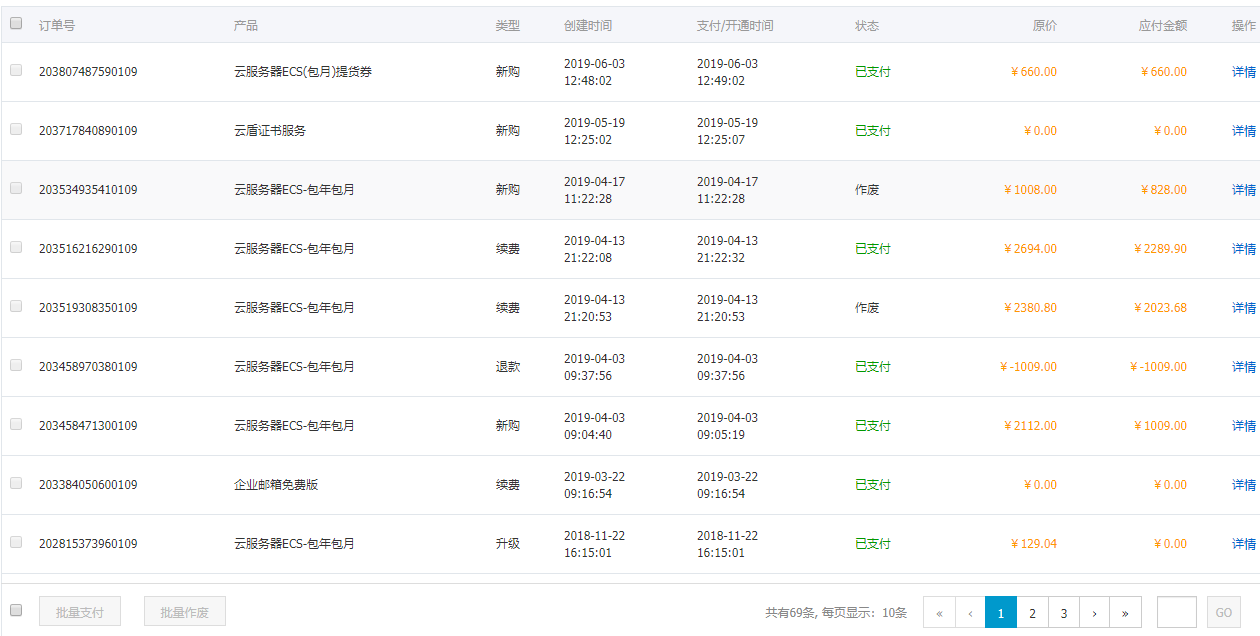Go to page 2 of orders
Screen dimensions: 1260x636
point(1032,613)
